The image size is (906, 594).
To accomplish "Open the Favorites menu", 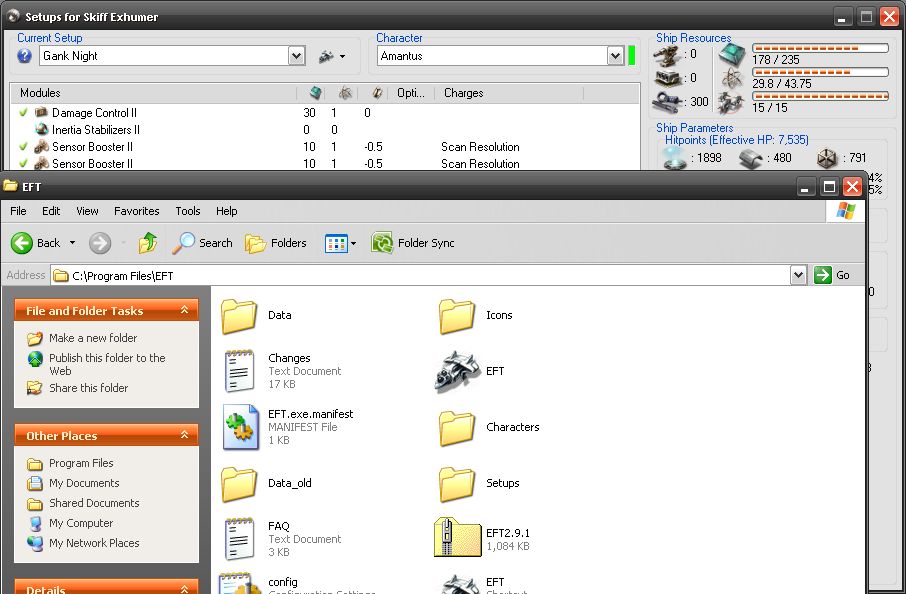I will [136, 211].
